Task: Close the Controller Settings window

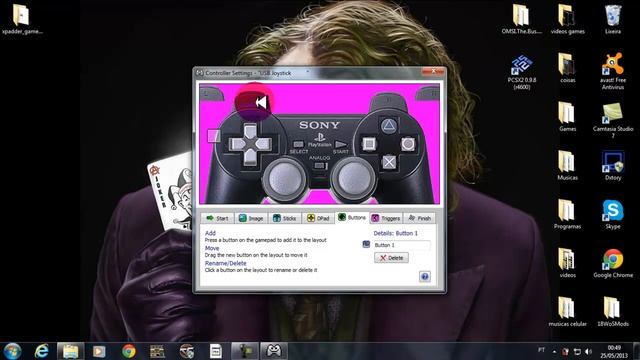Action: tap(433, 72)
